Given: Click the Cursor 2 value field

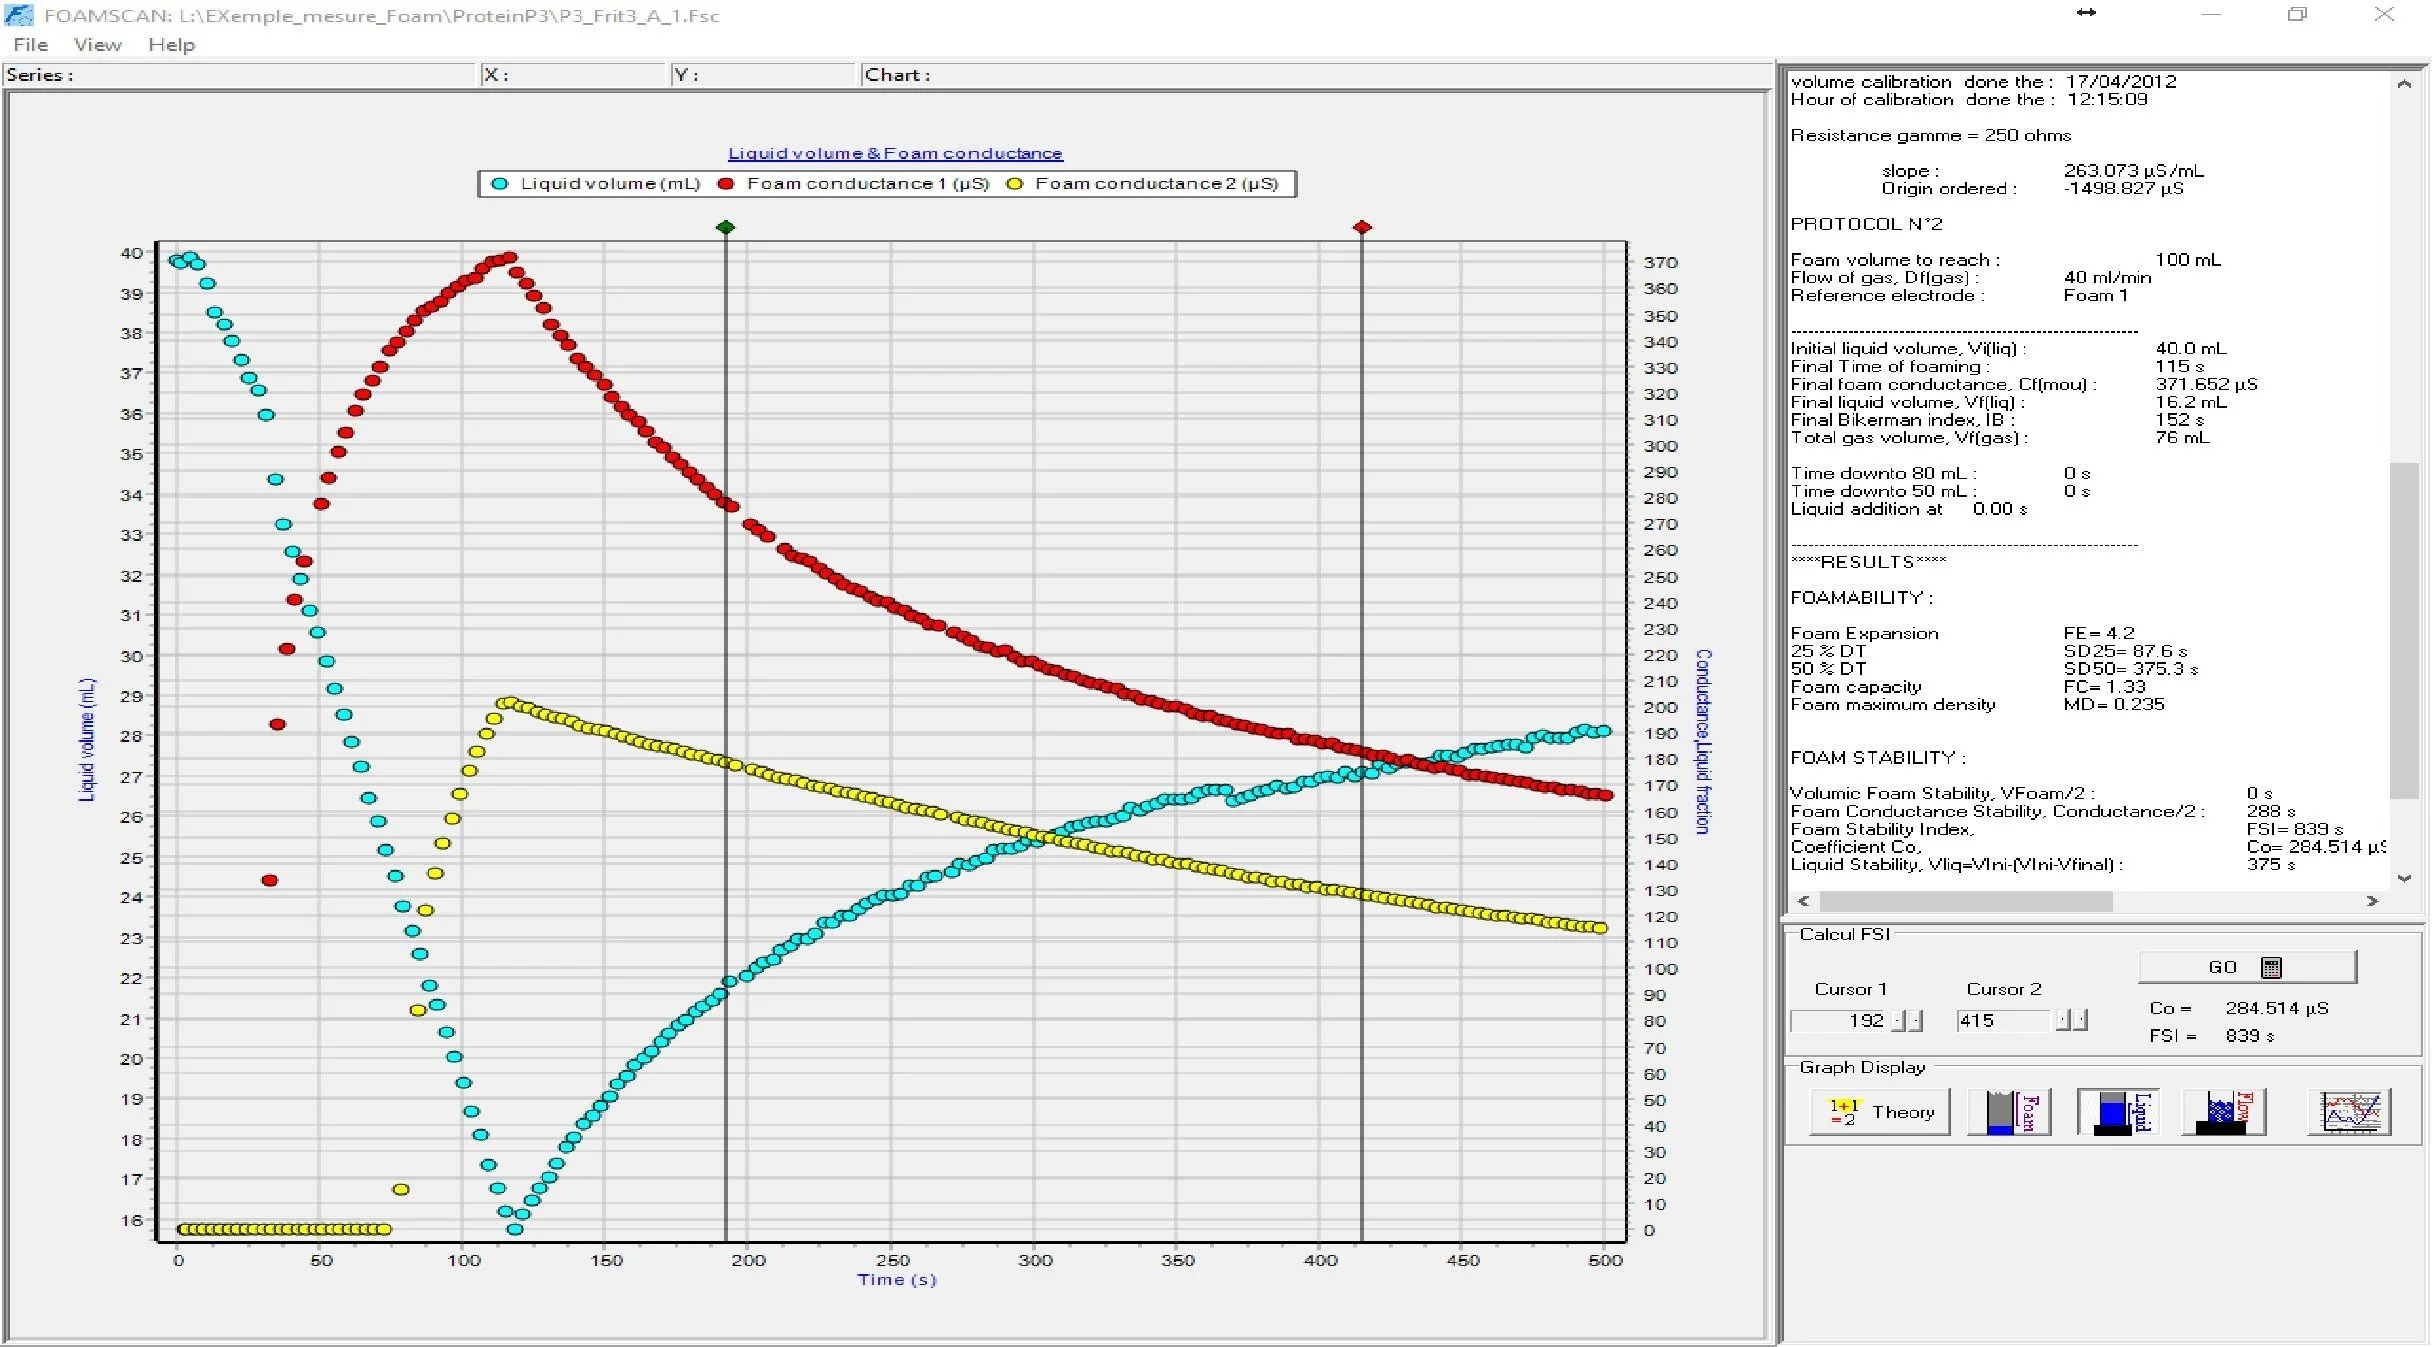Looking at the screenshot, I should pos(2002,1021).
